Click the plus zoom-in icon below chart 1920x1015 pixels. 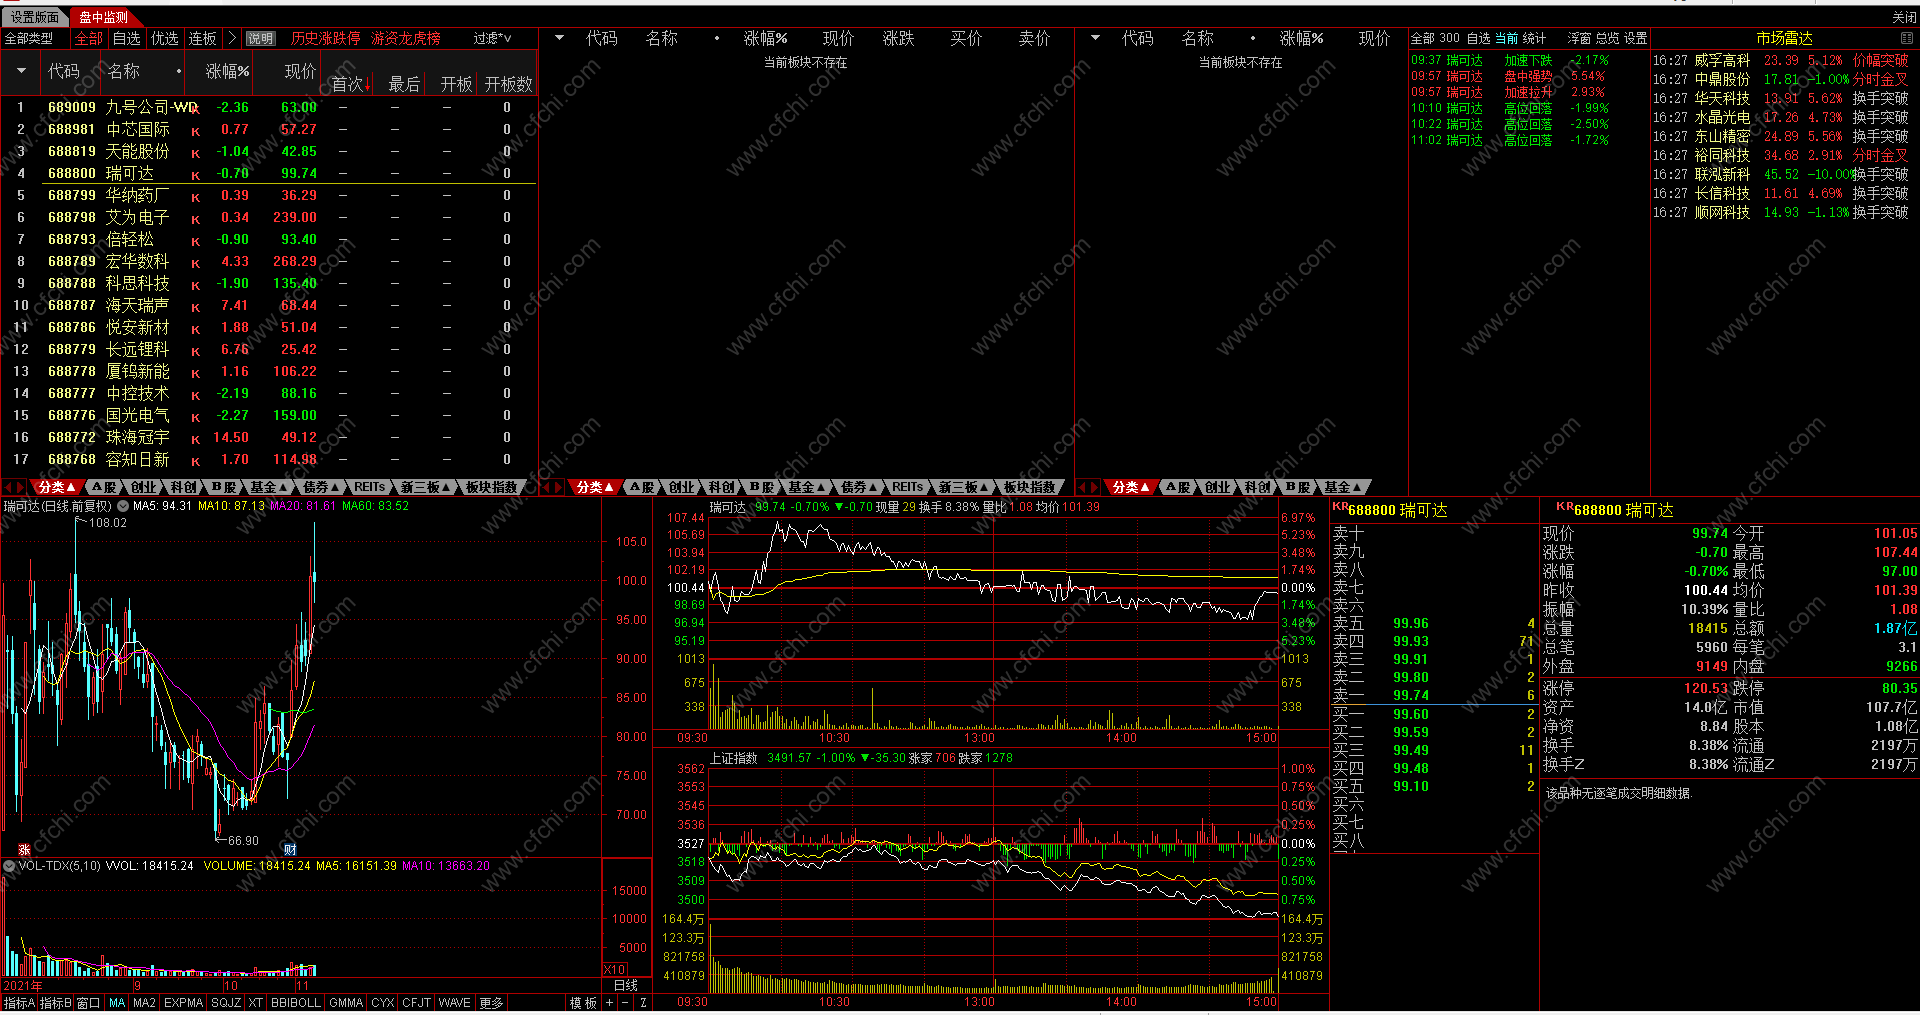click(609, 1002)
